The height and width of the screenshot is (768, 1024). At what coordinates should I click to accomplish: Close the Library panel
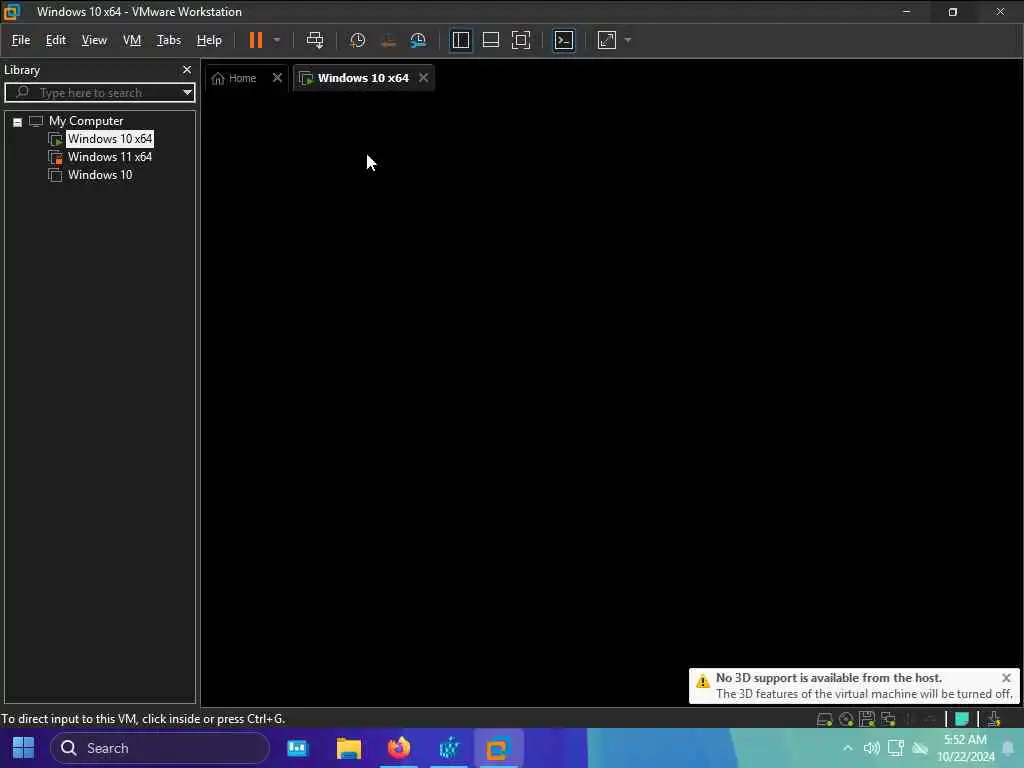click(187, 70)
